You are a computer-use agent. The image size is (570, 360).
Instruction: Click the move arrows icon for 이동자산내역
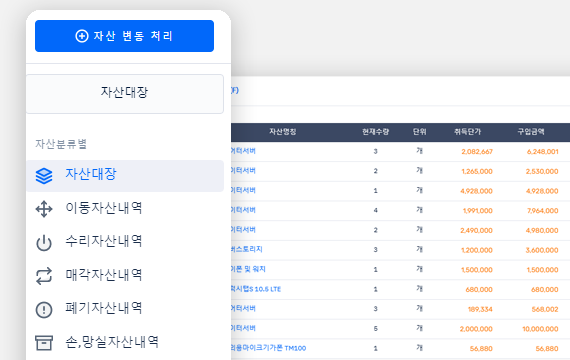pos(44,209)
